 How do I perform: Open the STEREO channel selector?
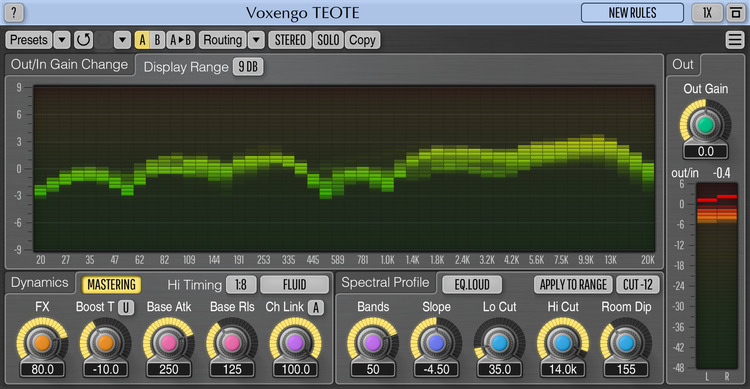290,40
